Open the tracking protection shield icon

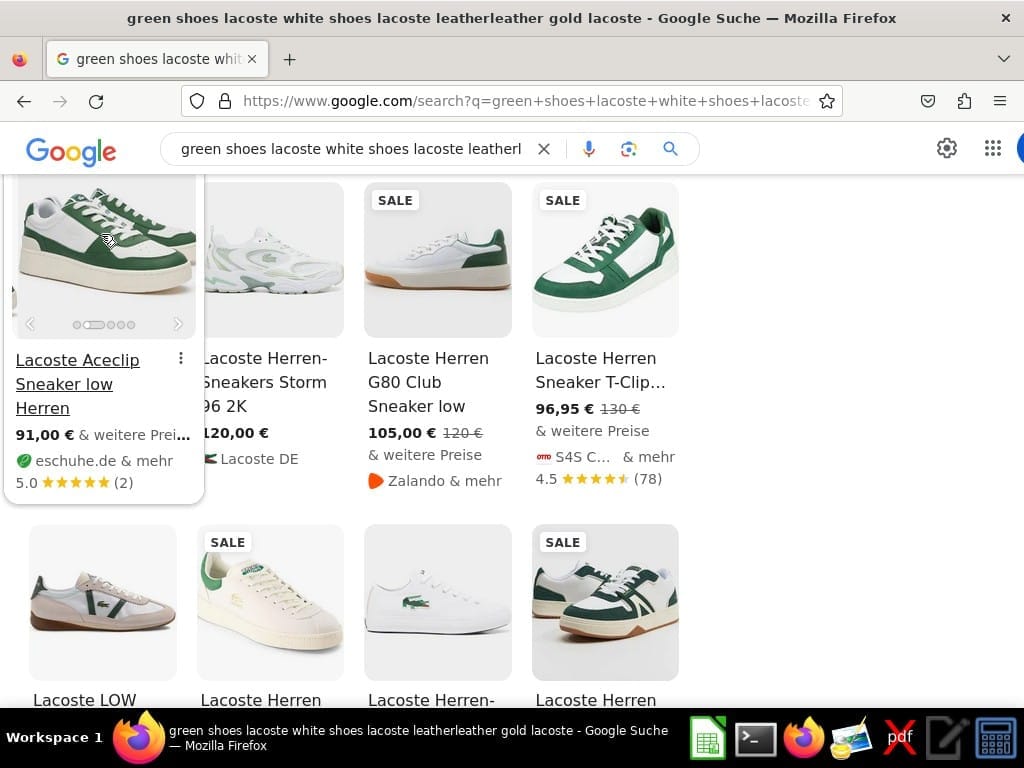[x=197, y=101]
